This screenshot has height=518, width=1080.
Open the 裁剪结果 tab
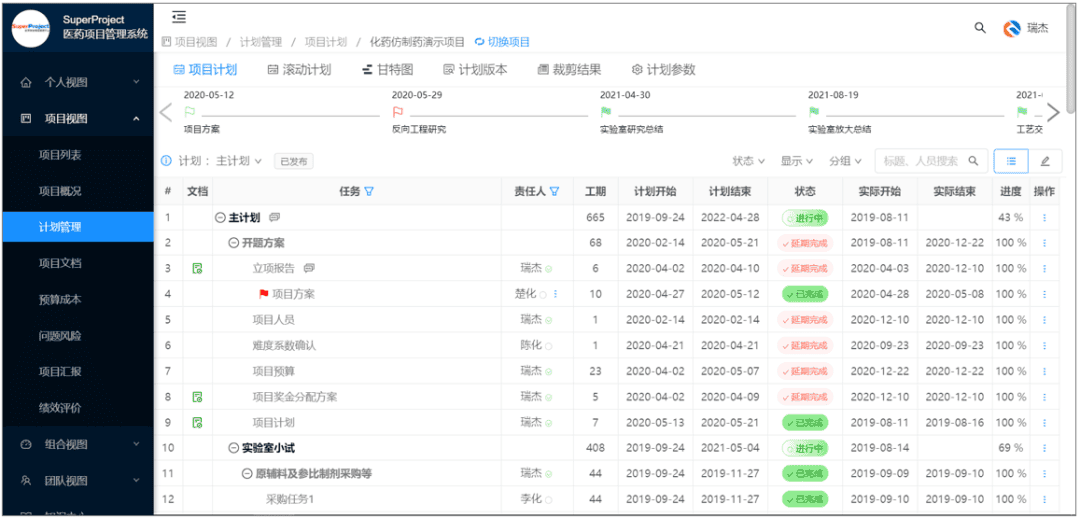[569, 70]
